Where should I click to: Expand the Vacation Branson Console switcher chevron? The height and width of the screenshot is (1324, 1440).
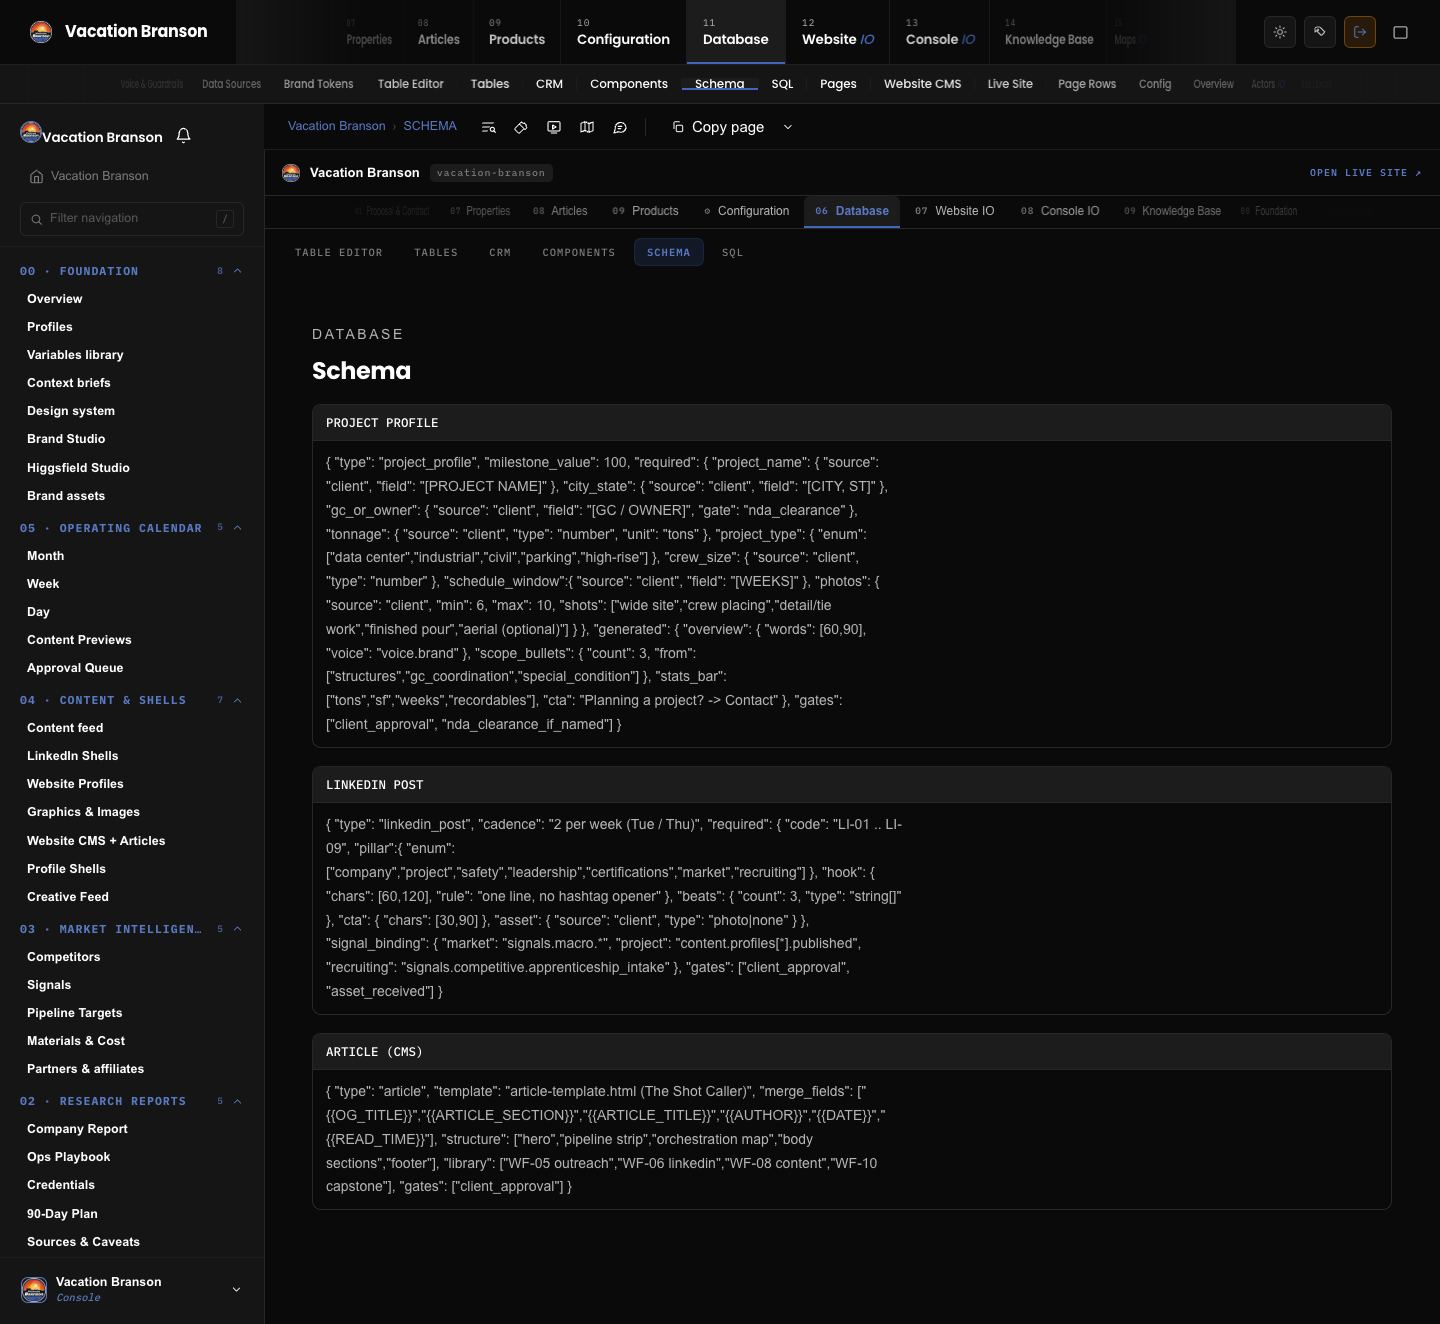(x=236, y=1289)
